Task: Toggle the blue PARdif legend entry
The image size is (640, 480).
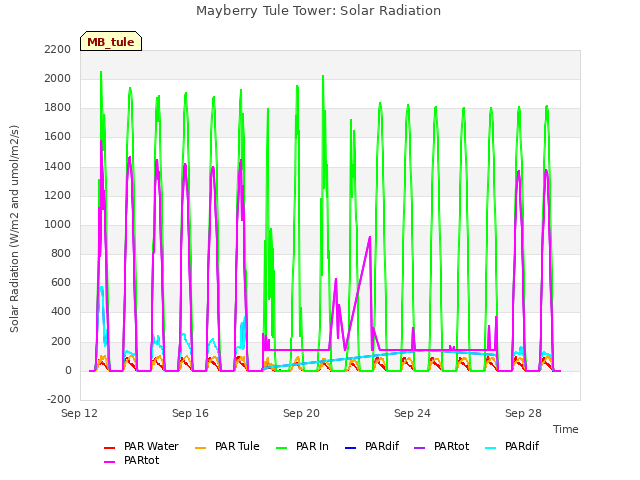Action: click(372, 447)
